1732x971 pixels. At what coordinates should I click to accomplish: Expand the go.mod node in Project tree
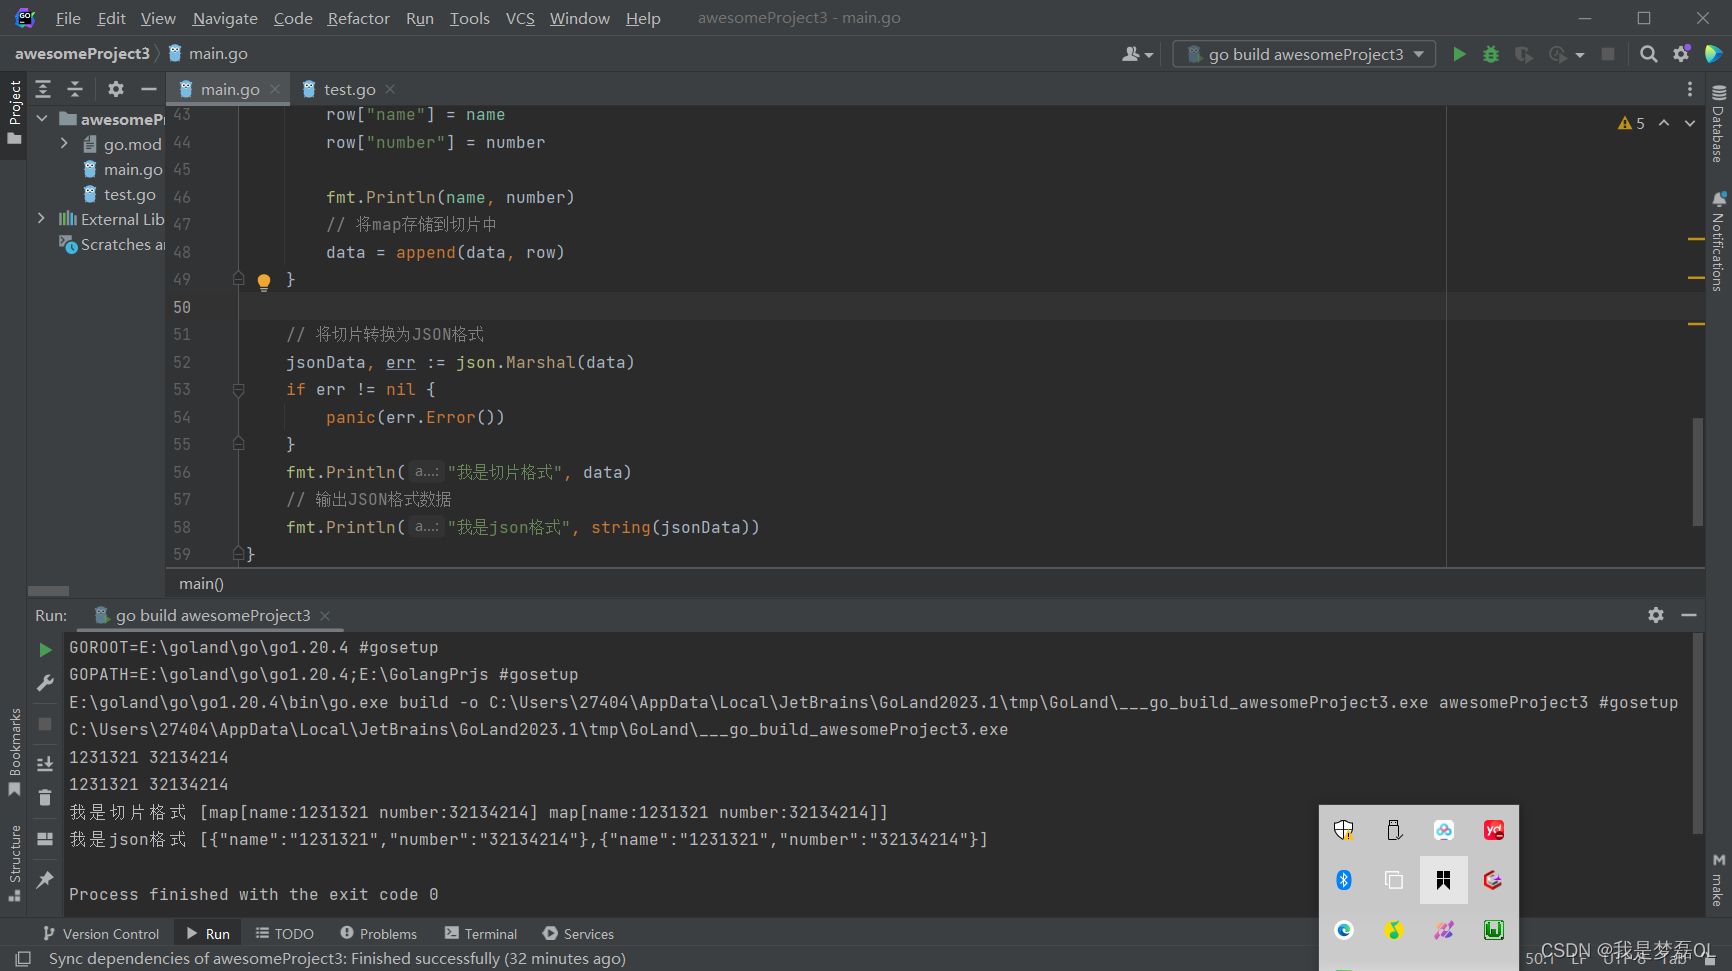63,144
